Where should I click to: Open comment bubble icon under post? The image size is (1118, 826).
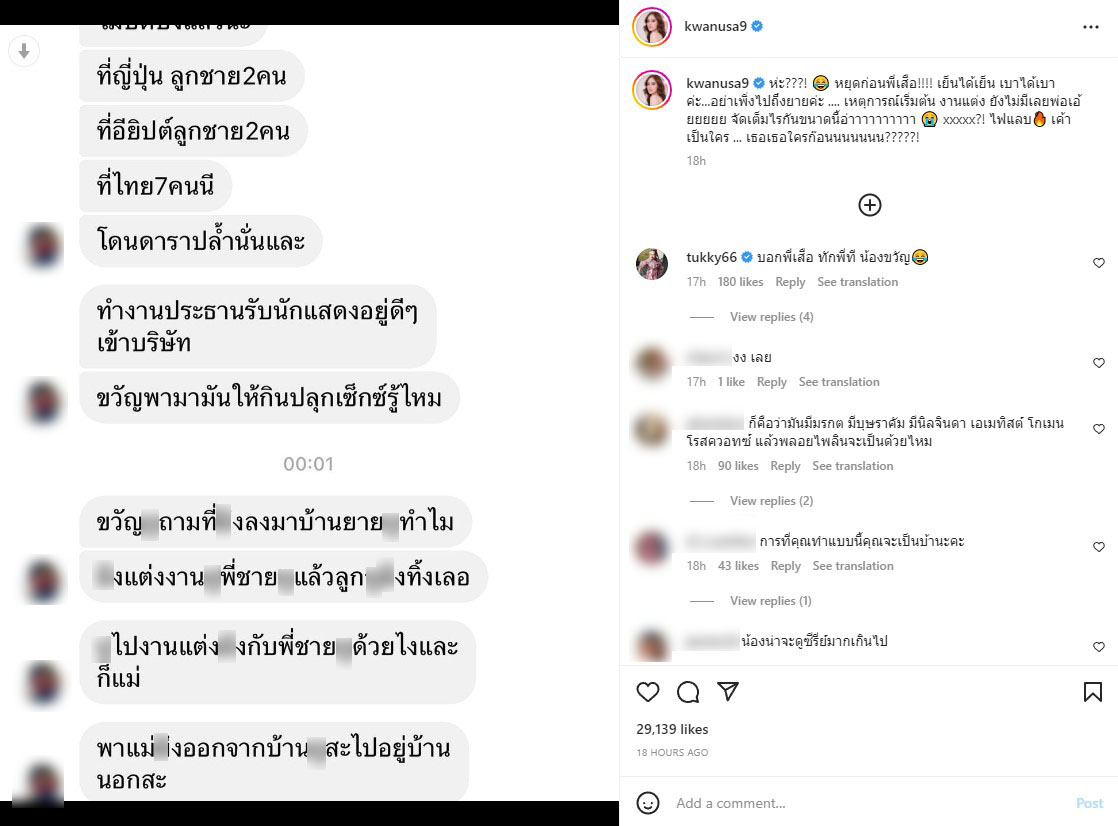pyautogui.click(x=688, y=692)
